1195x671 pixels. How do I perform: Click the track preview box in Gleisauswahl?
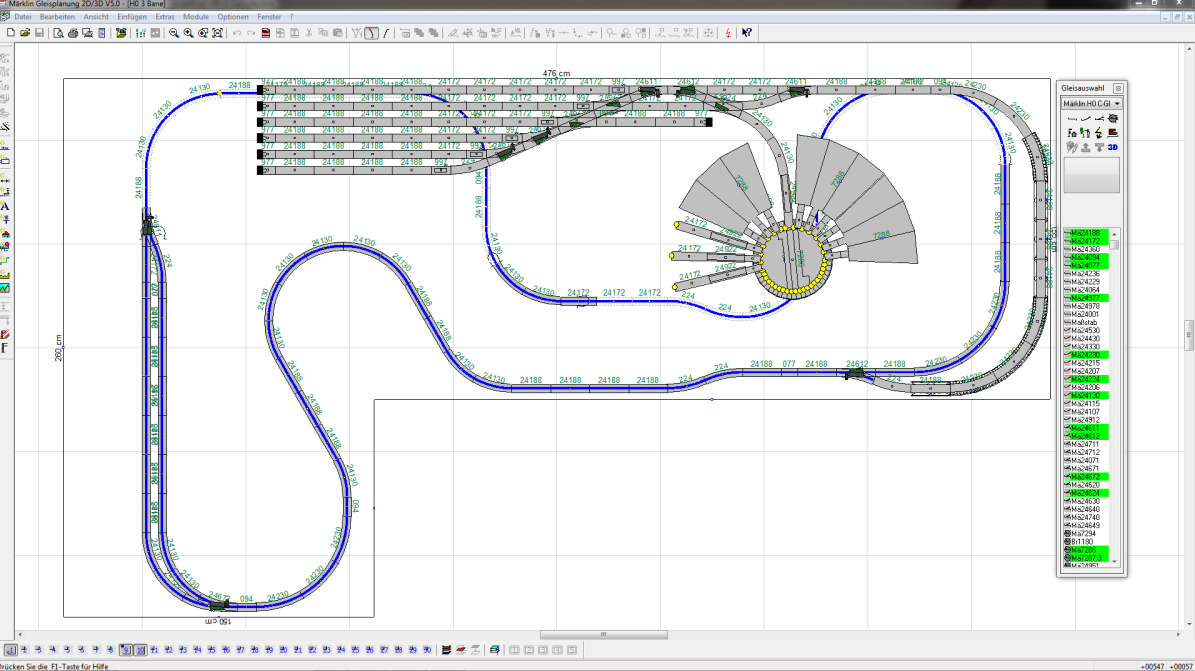tap(1091, 175)
